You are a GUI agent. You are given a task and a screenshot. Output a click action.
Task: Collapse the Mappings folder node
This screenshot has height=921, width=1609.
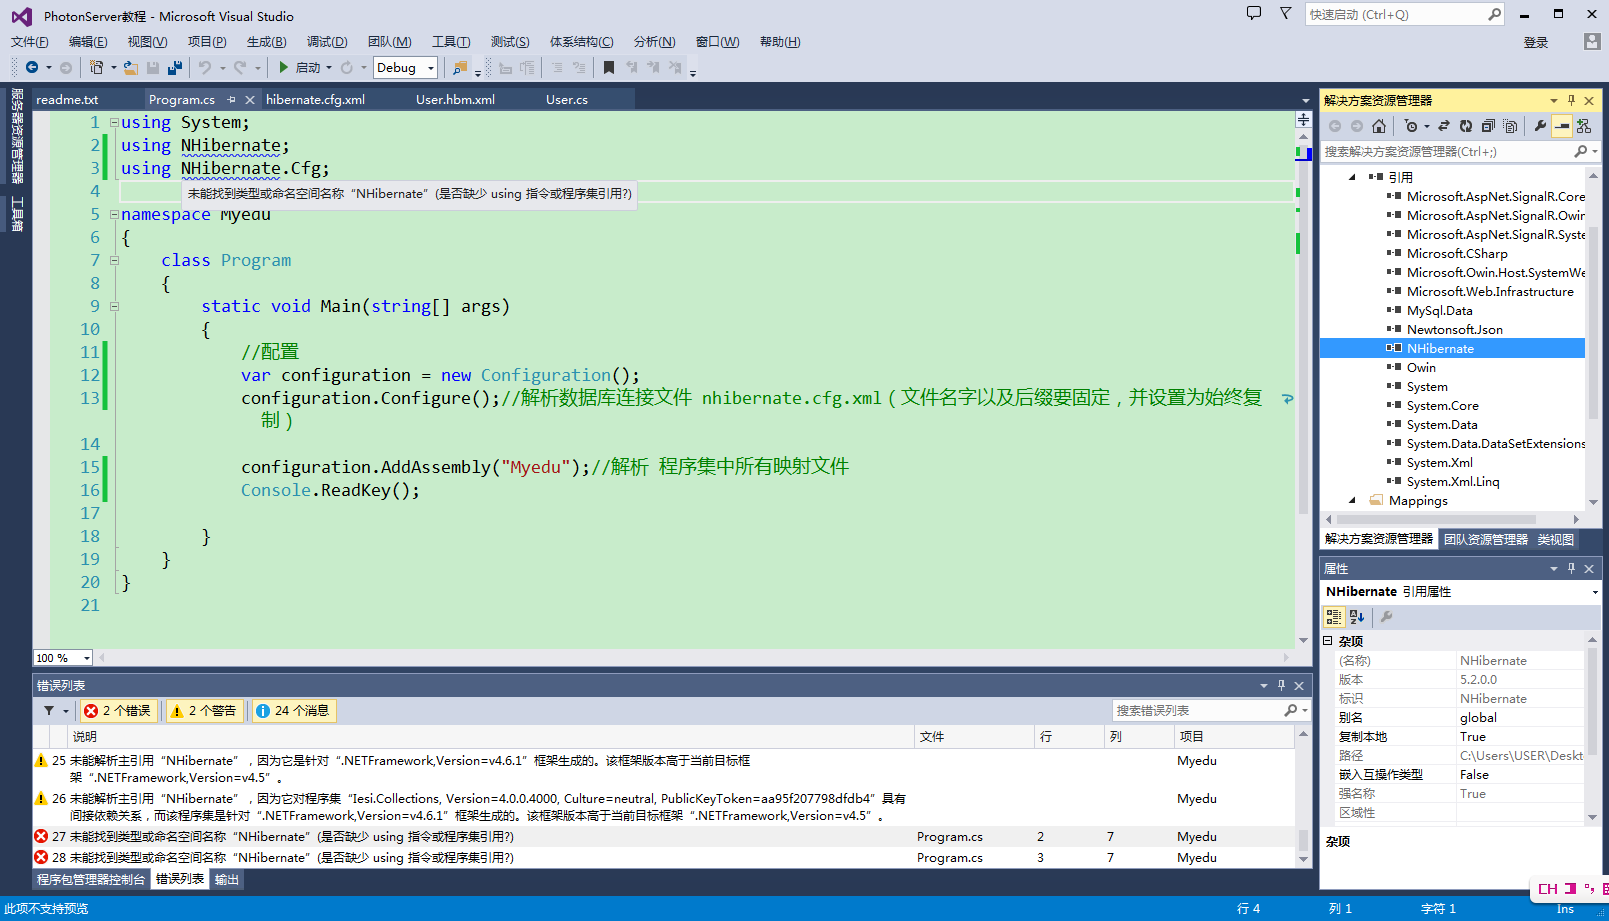click(x=1353, y=500)
